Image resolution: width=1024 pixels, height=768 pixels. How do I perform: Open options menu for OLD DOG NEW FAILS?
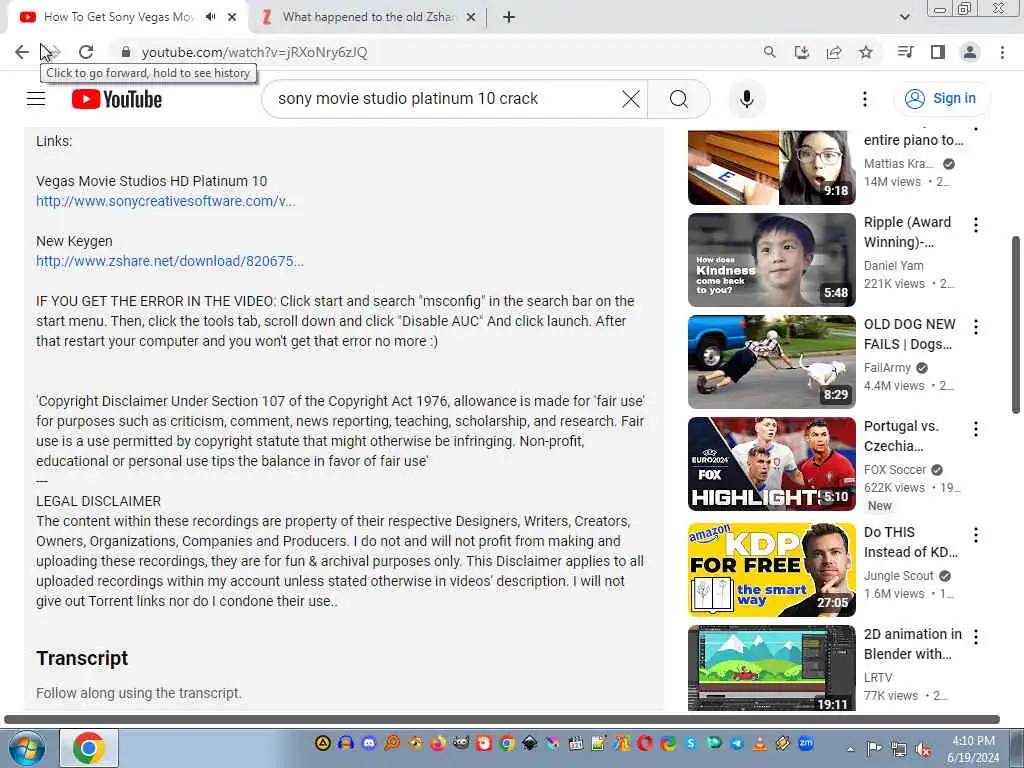pyautogui.click(x=976, y=327)
